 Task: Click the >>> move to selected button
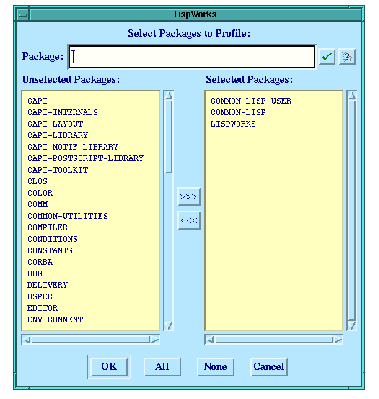coord(189,196)
